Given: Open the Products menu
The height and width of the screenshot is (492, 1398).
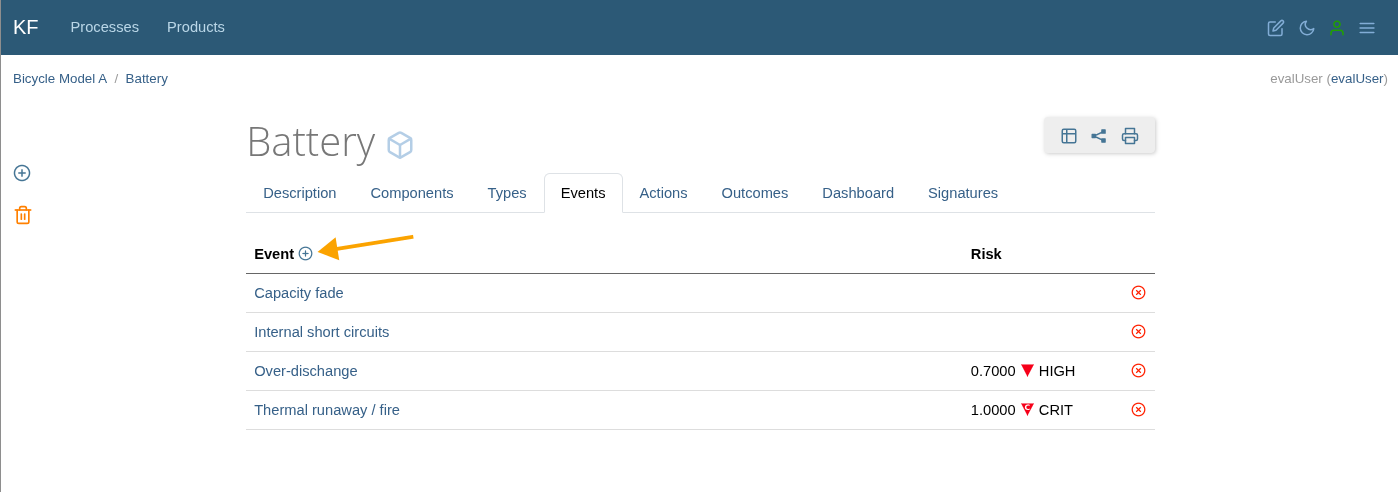Looking at the screenshot, I should [x=195, y=27].
